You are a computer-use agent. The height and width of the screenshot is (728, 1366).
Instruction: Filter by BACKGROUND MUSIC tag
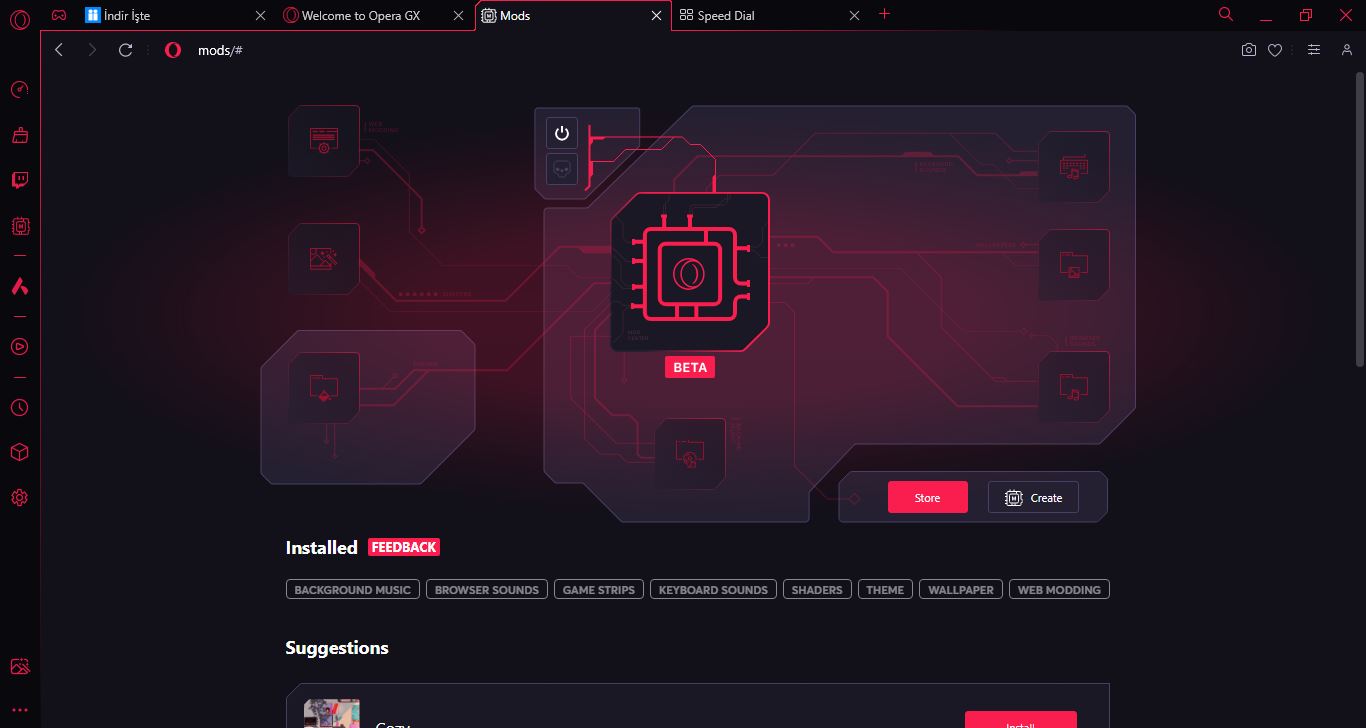tap(352, 590)
